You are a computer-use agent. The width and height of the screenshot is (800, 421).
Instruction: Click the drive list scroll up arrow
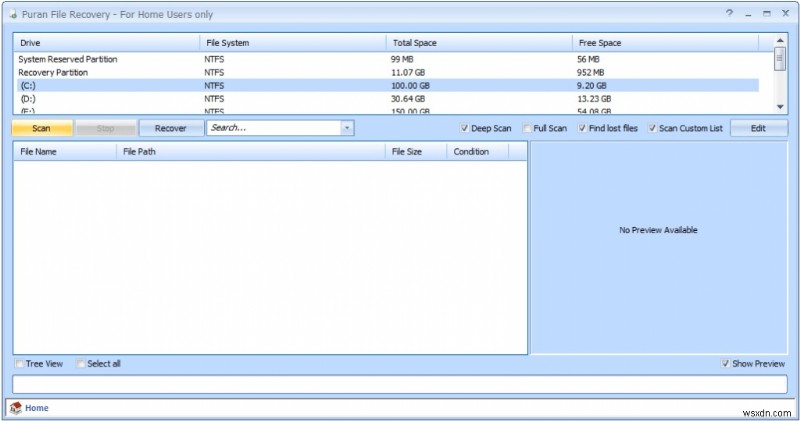[x=780, y=40]
